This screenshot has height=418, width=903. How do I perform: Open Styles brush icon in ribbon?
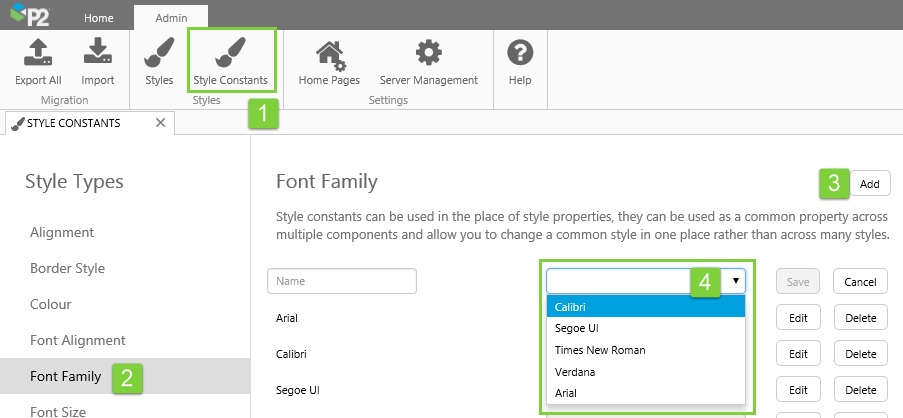point(159,52)
